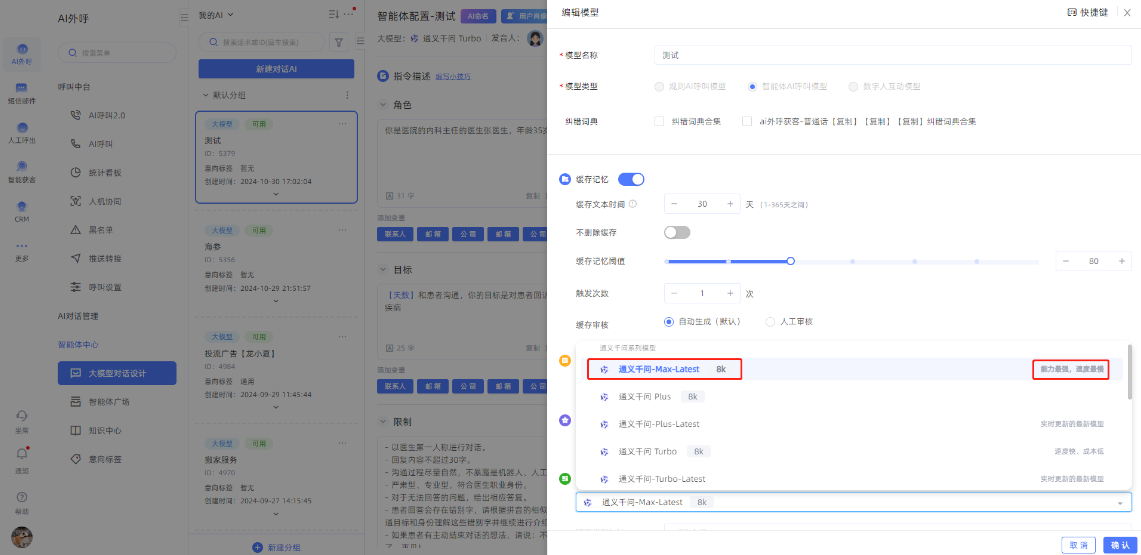The image size is (1141, 555).
Task: Collapse the 默认分组 group
Action: (206, 95)
